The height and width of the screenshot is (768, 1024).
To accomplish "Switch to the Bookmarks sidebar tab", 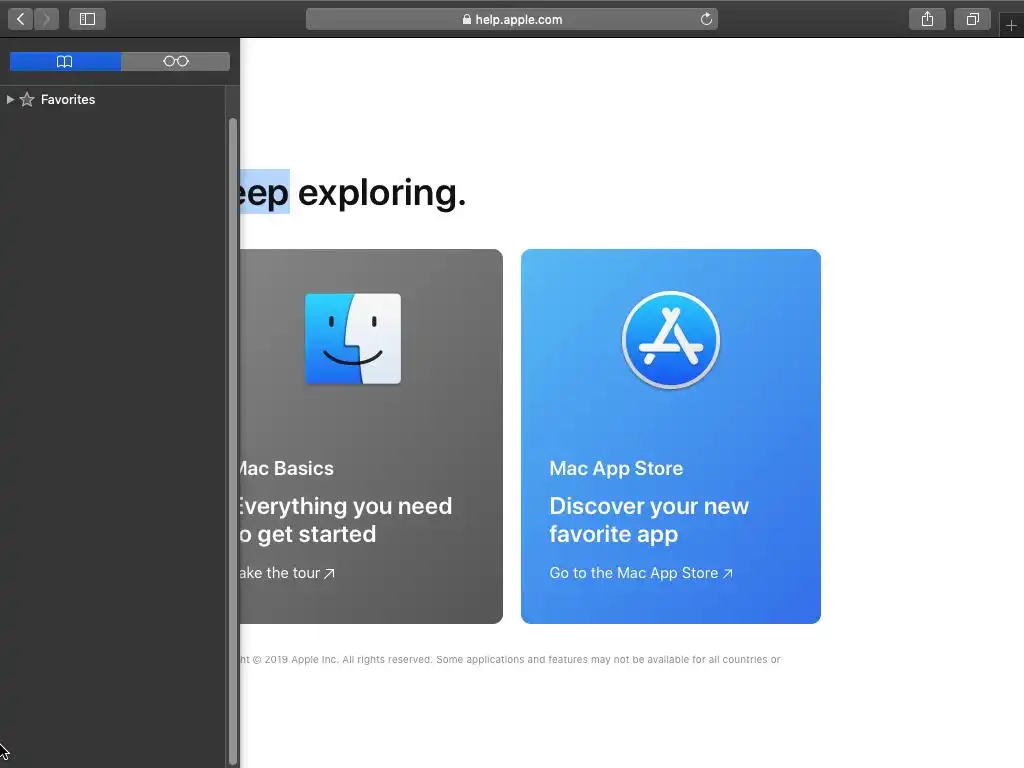I will pyautogui.click(x=65, y=61).
